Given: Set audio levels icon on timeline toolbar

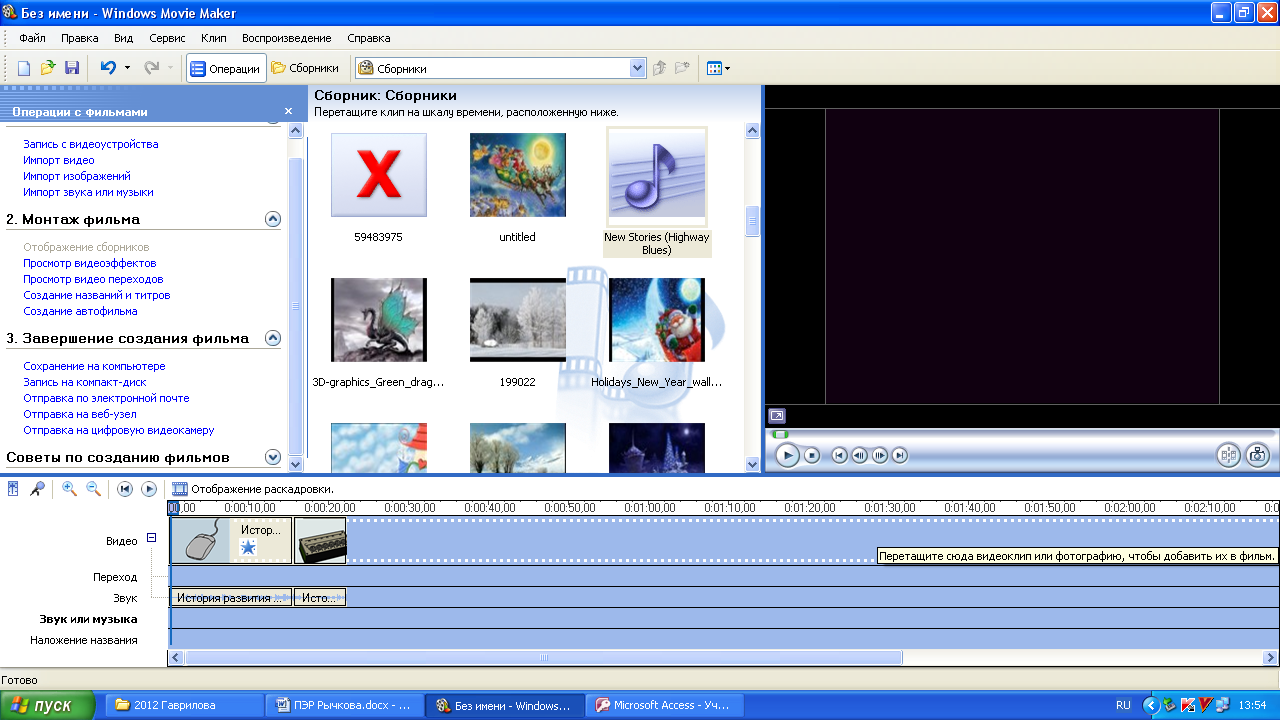Looking at the screenshot, I should [14, 489].
